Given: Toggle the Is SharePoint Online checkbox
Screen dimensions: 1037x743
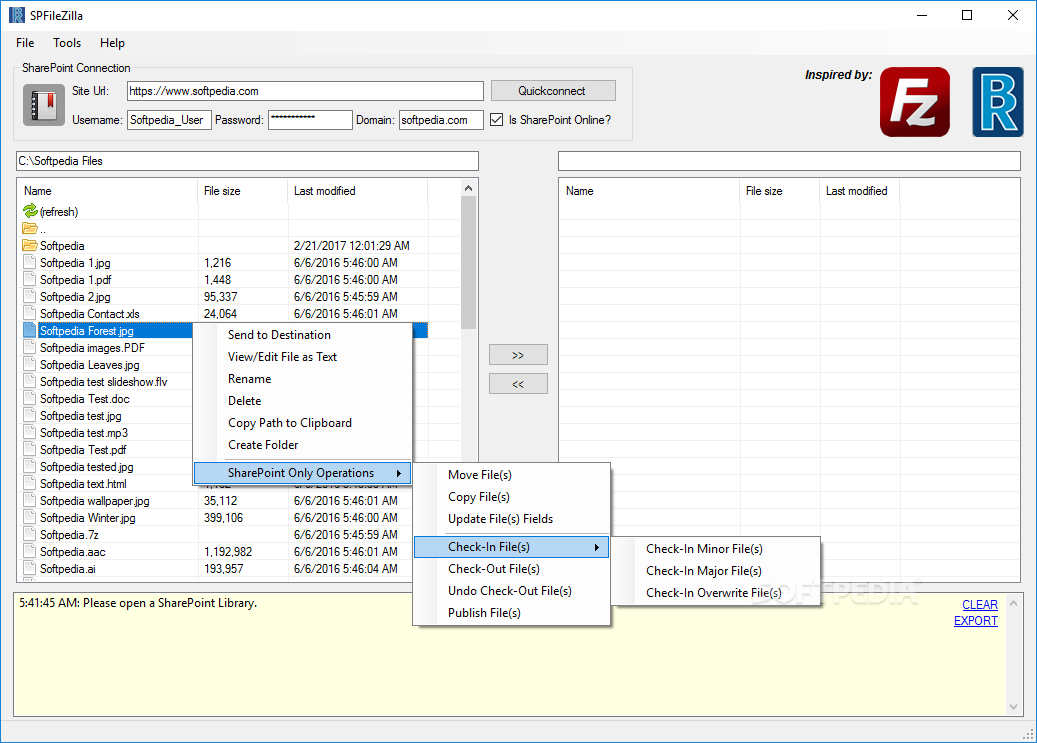Looking at the screenshot, I should (x=496, y=120).
